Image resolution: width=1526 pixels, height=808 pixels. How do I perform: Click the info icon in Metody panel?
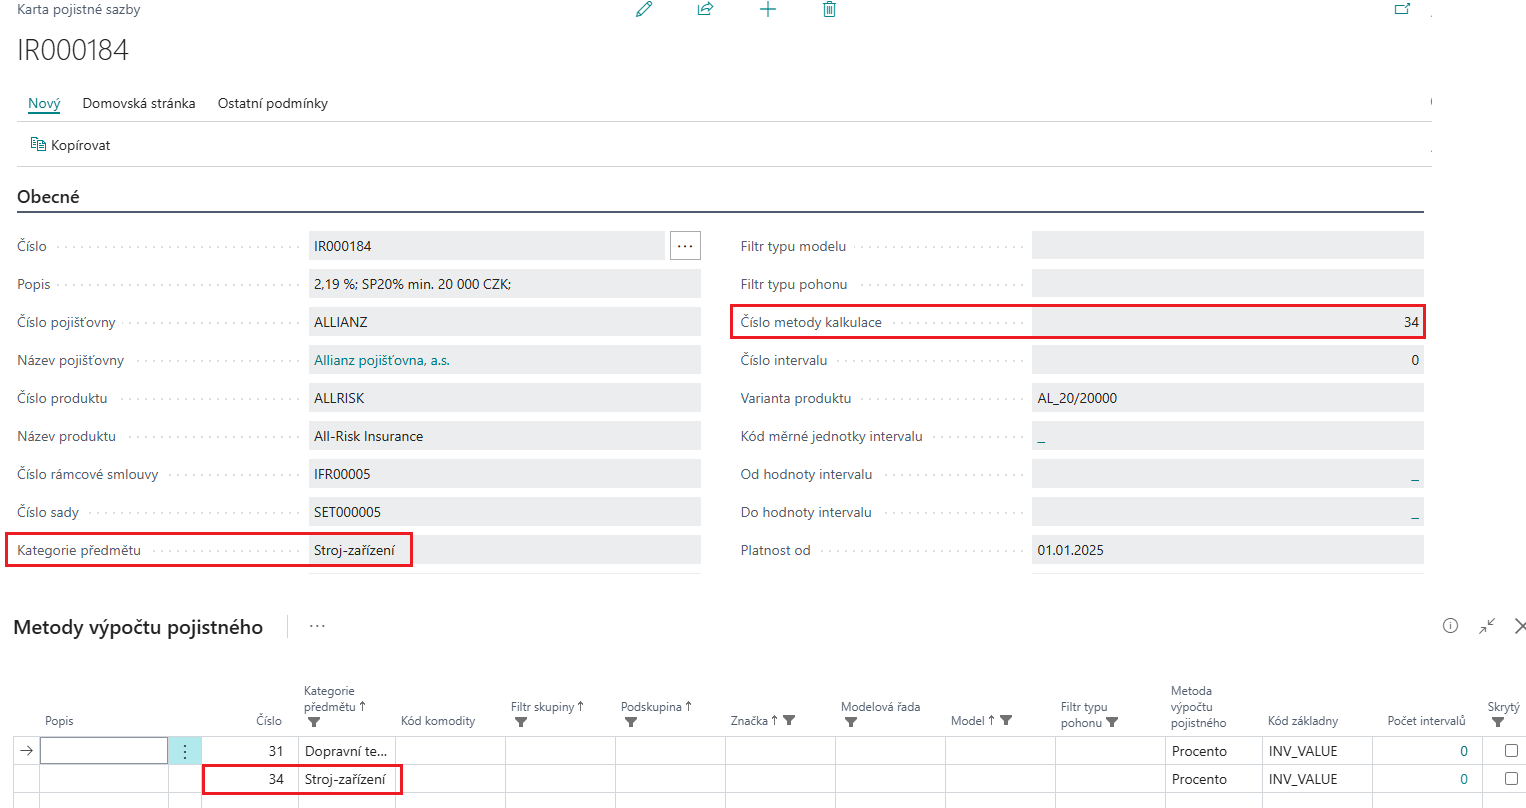point(1450,626)
